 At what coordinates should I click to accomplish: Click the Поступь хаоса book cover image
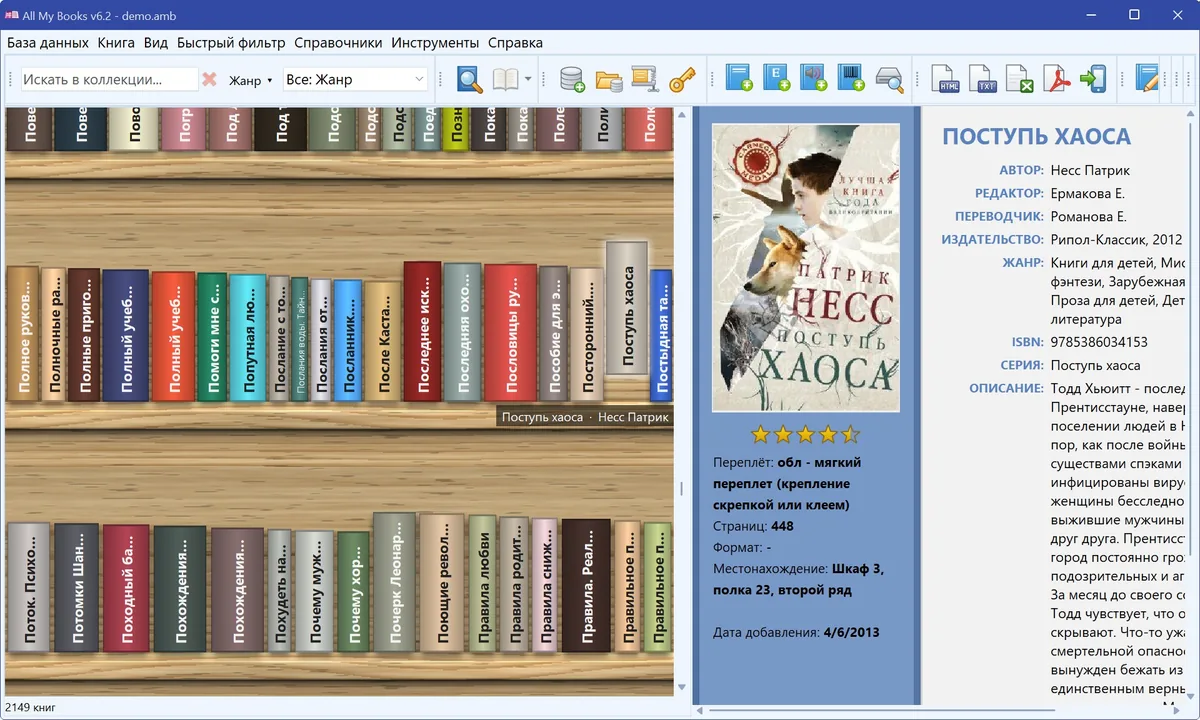click(805, 268)
